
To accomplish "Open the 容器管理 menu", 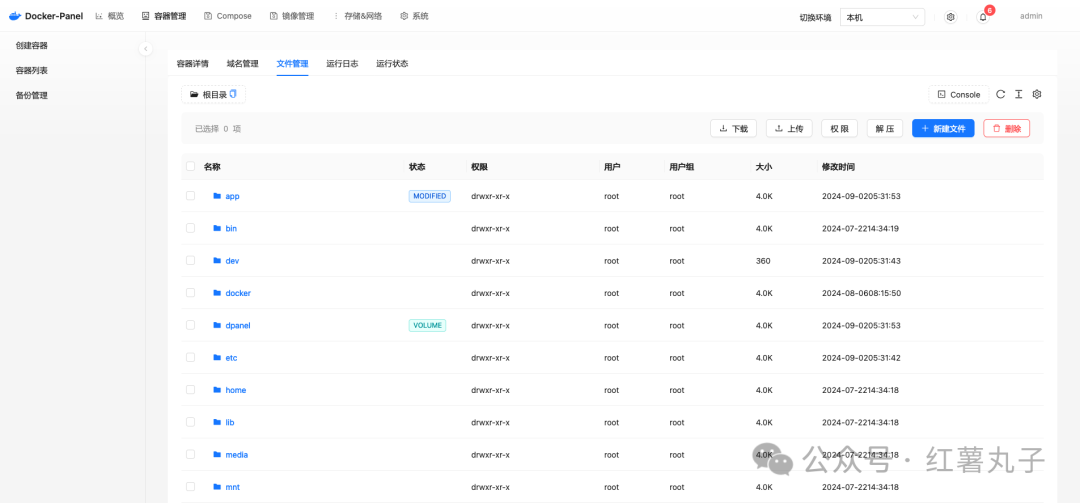I will click(164, 16).
